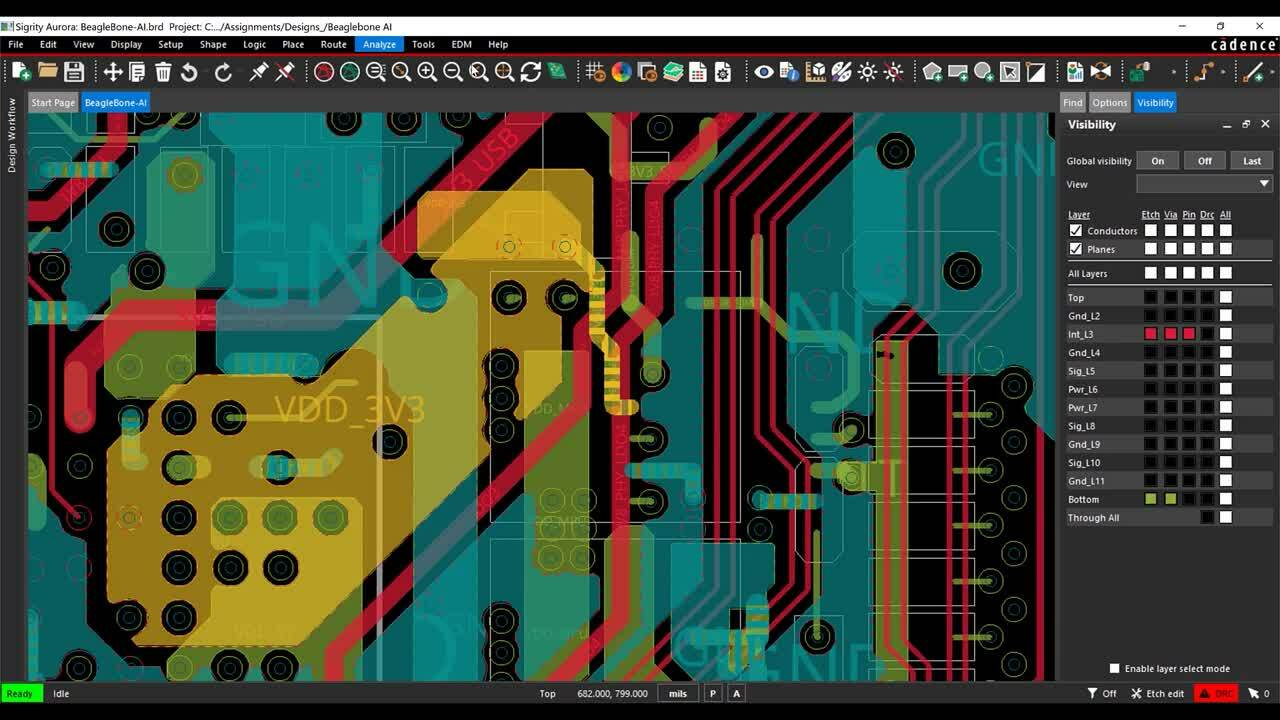Select the Copy tool

pyautogui.click(x=137, y=71)
